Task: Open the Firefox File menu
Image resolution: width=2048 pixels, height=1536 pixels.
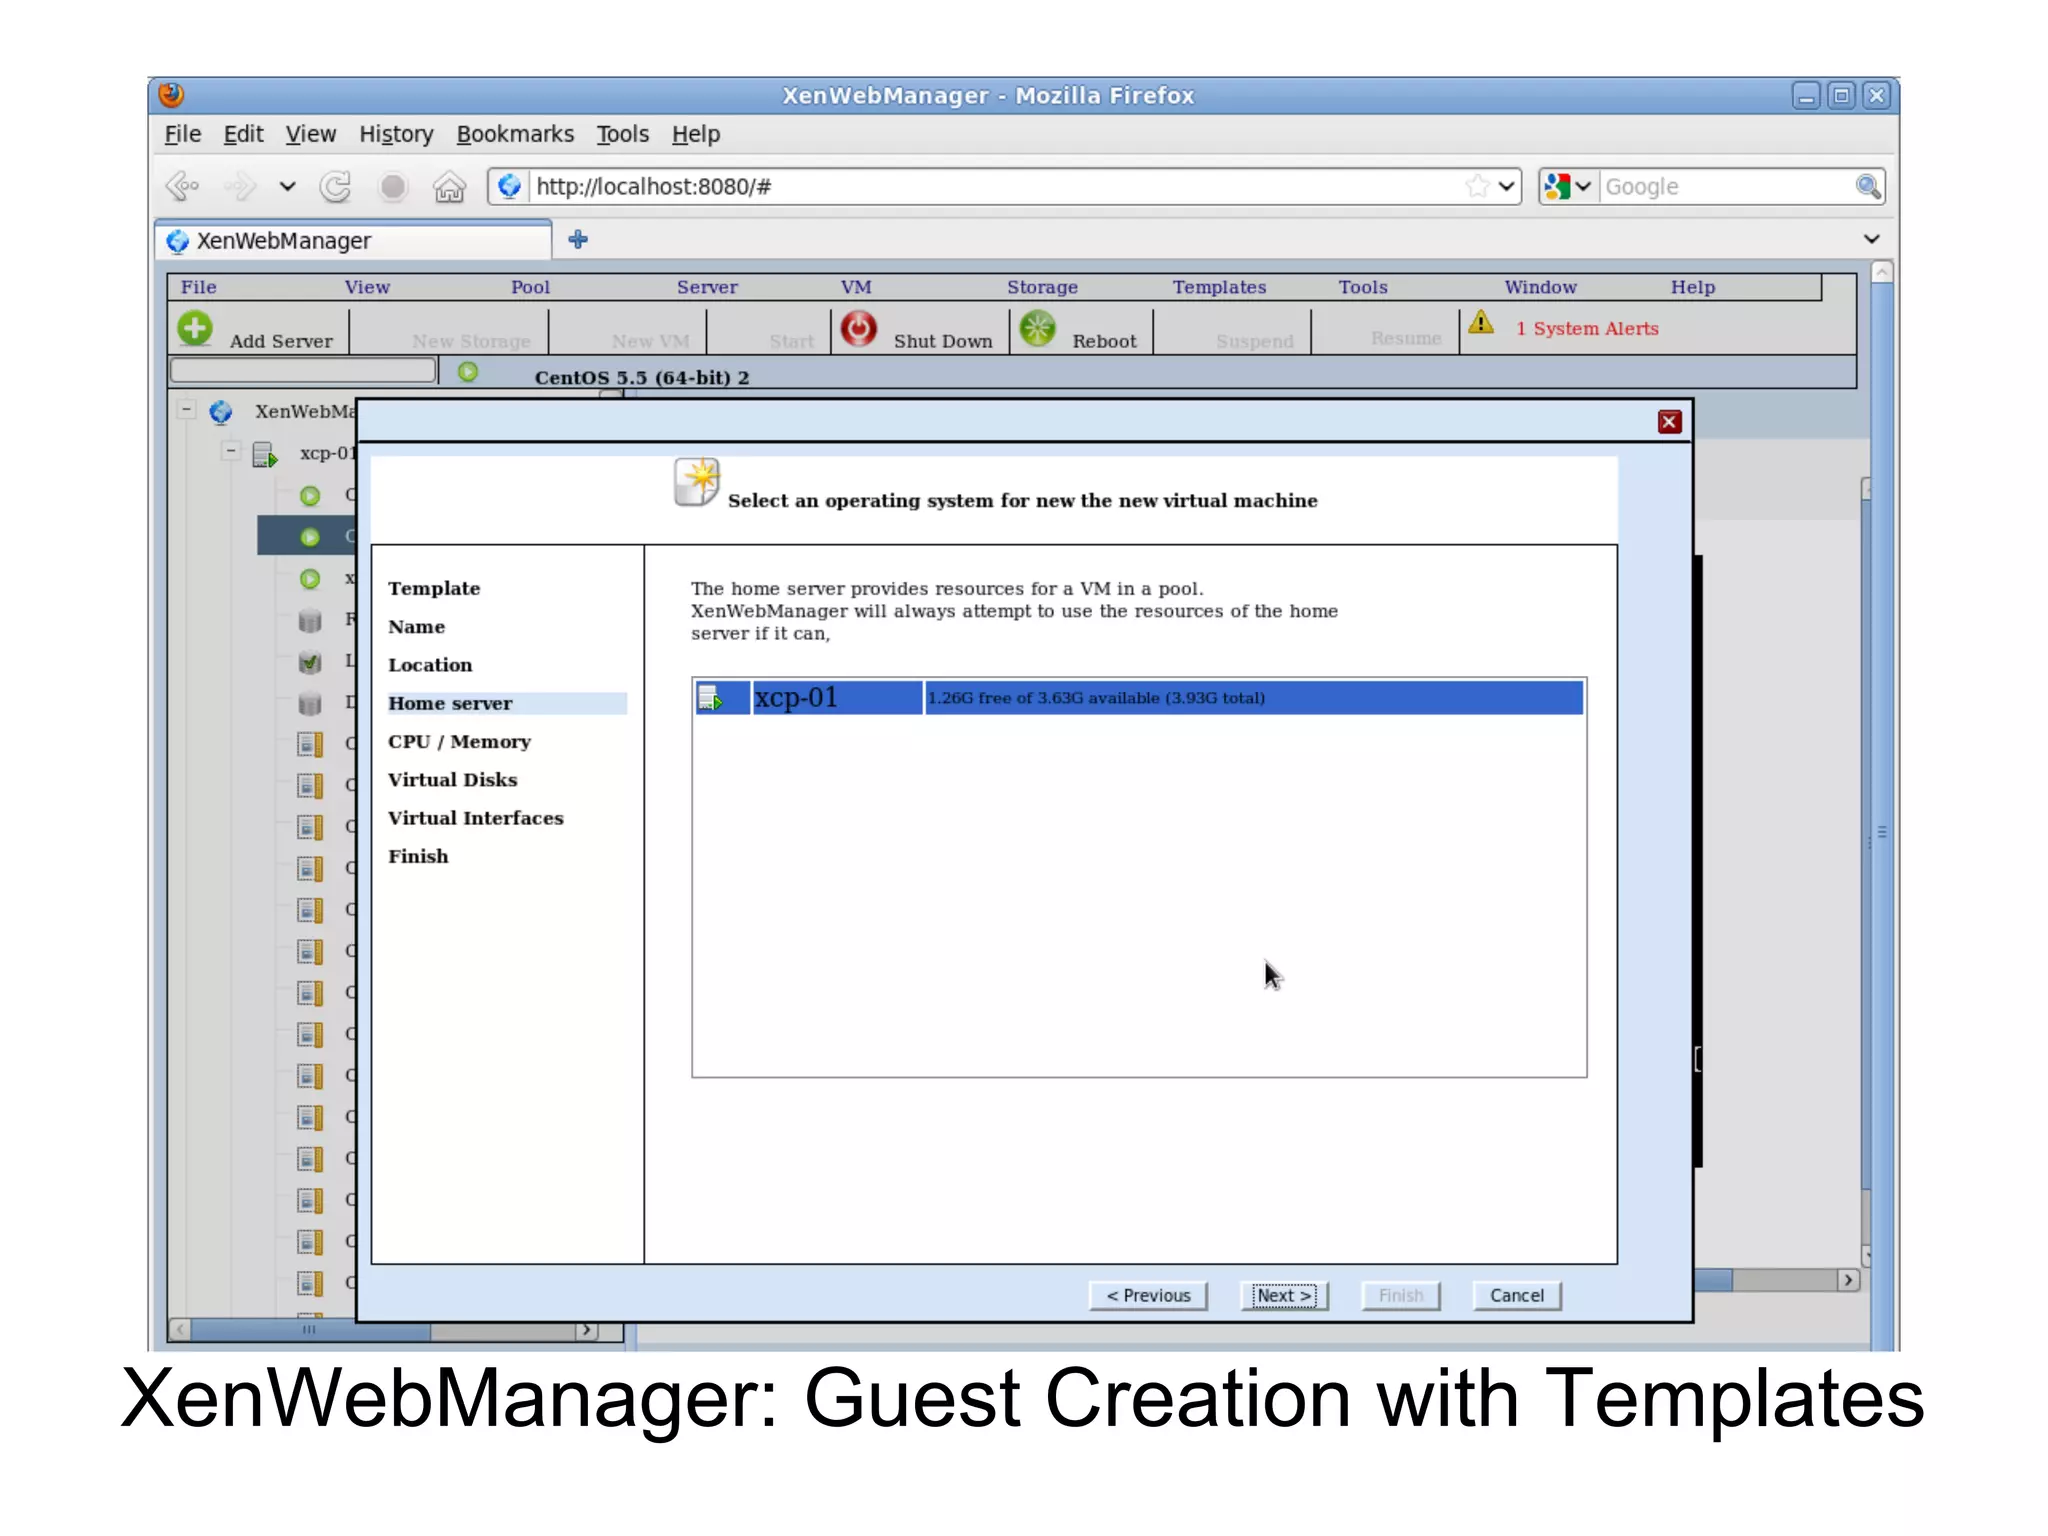Action: (183, 134)
